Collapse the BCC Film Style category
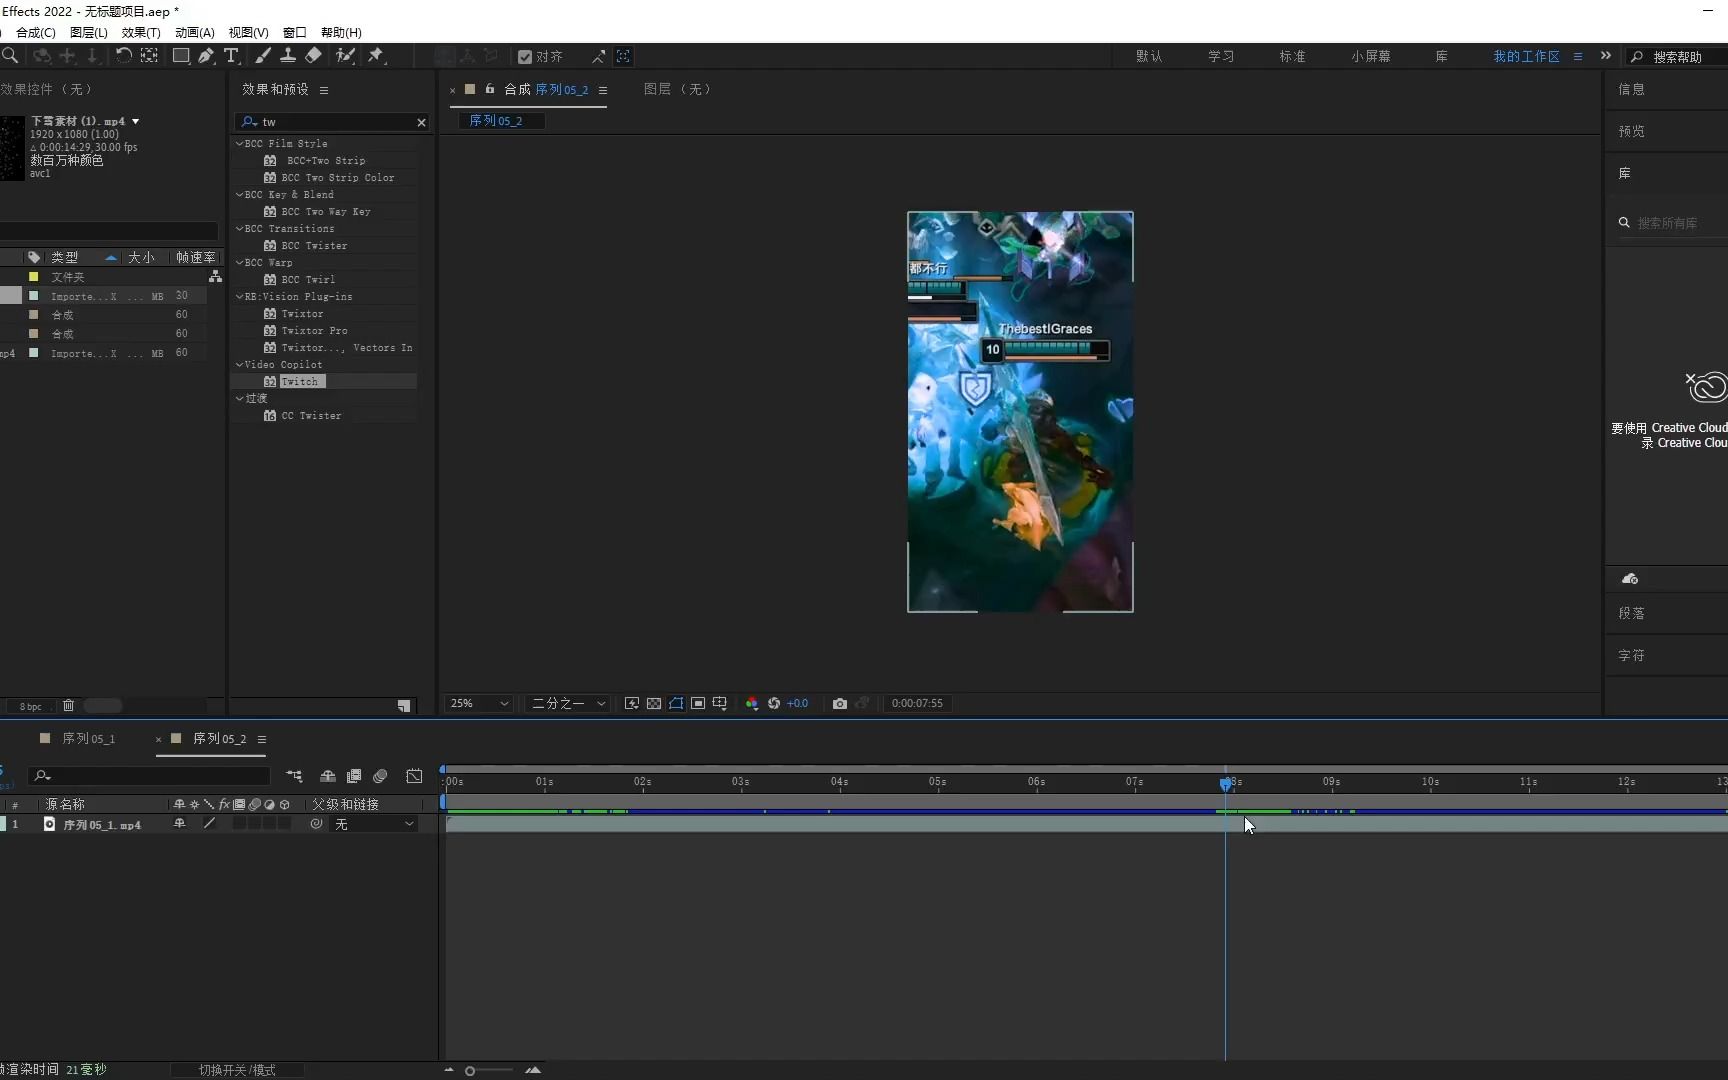The width and height of the screenshot is (1728, 1080). pos(239,144)
